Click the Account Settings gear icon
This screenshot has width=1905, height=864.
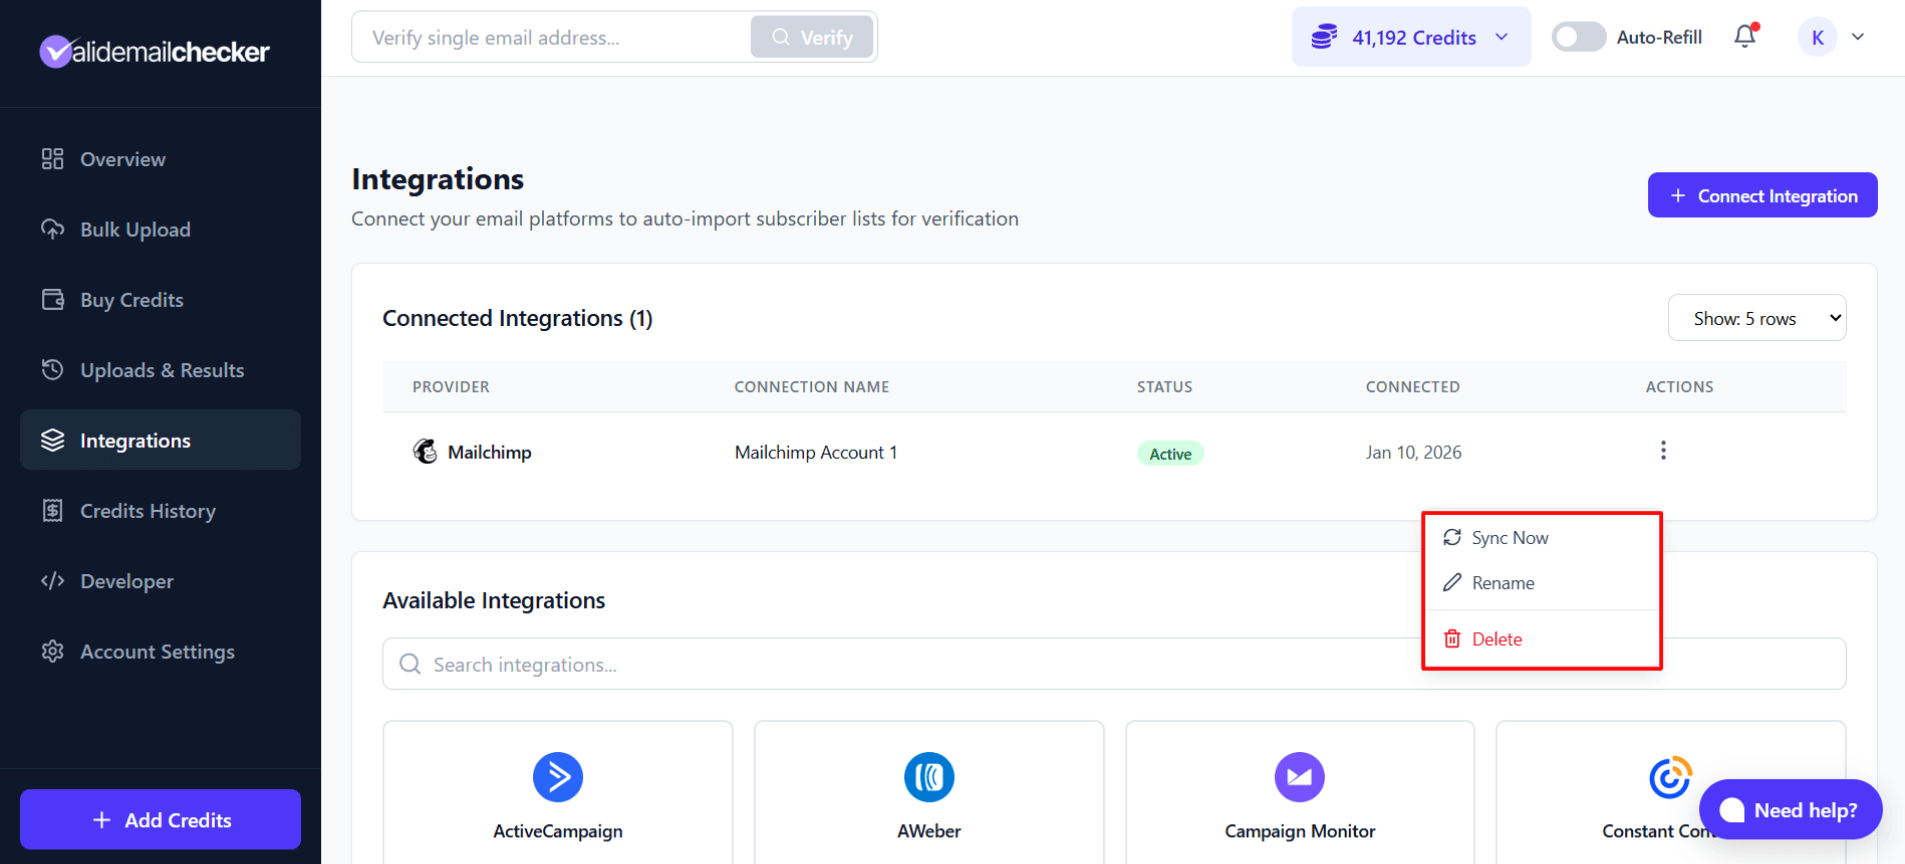[53, 651]
